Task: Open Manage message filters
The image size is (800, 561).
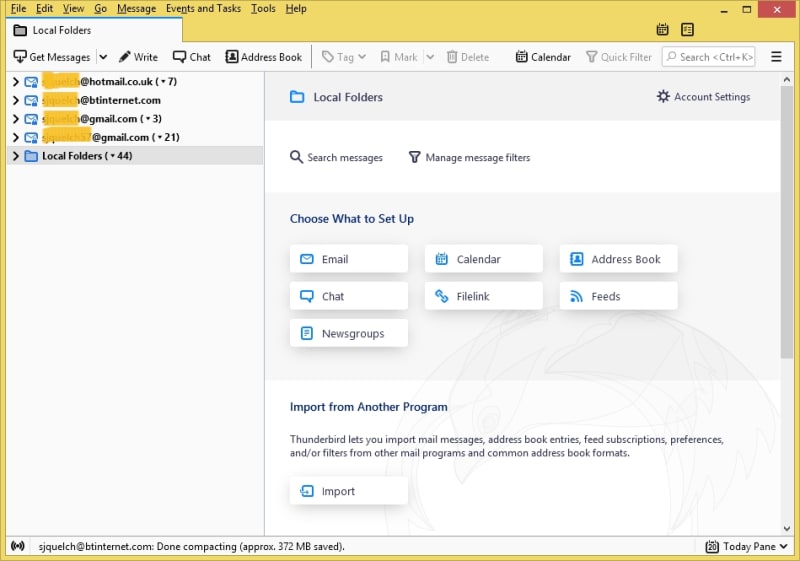Action: coord(469,157)
